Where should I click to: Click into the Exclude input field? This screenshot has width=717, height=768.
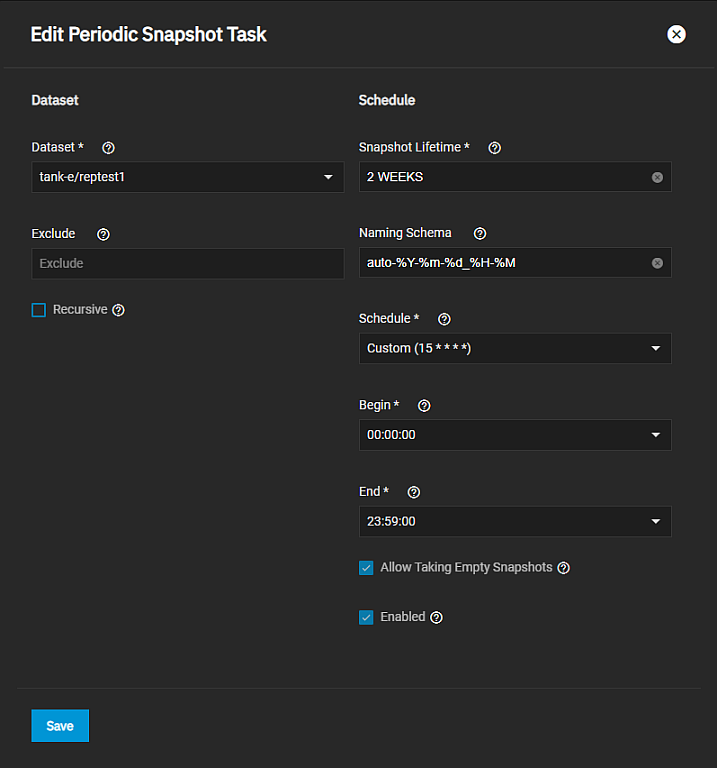(x=188, y=264)
